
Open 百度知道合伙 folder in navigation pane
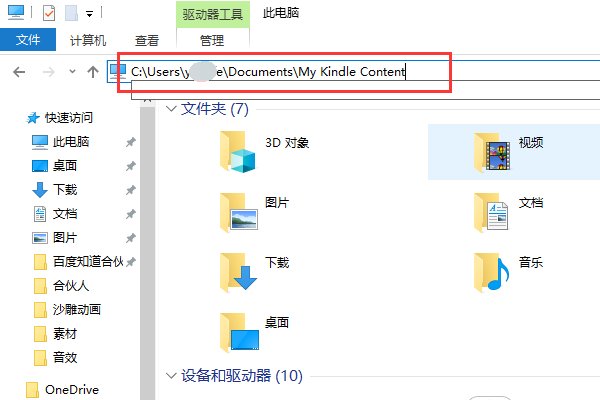pyautogui.click(x=88, y=262)
